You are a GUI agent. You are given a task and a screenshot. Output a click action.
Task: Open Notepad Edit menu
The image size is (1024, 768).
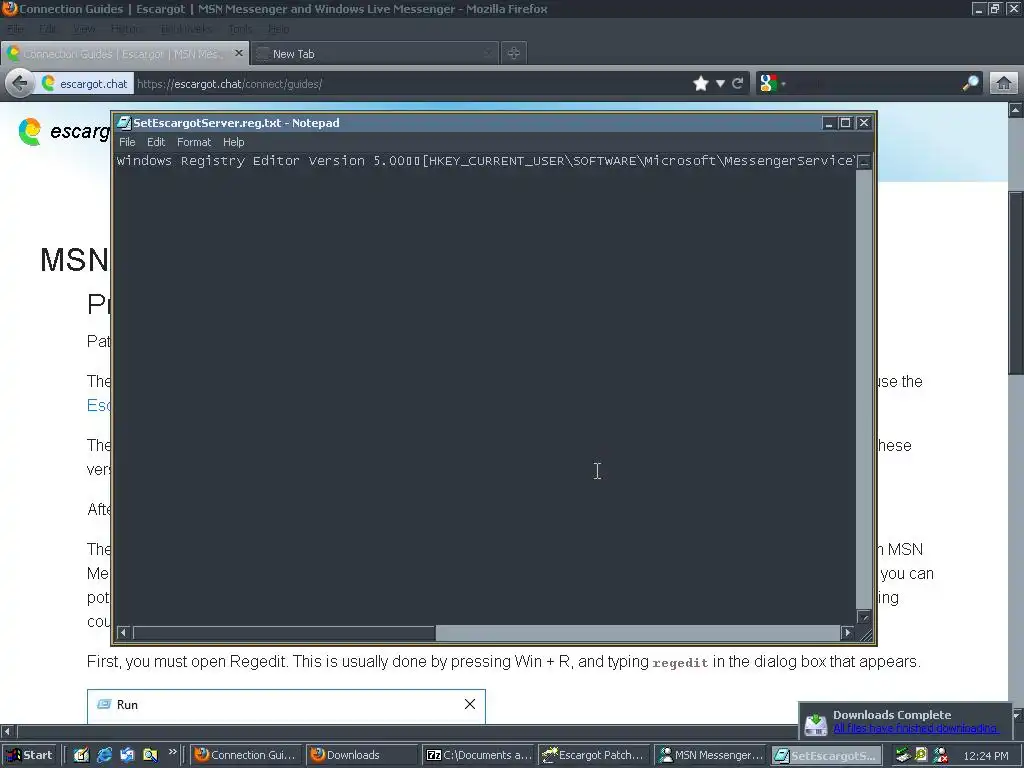(x=155, y=142)
